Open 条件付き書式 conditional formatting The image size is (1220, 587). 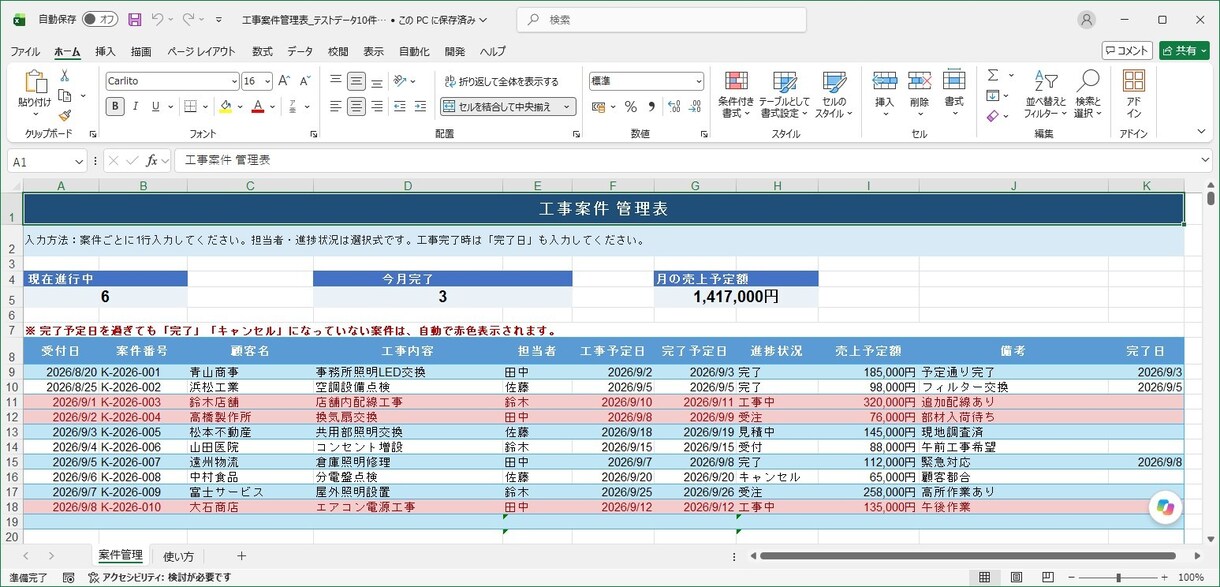coord(736,95)
